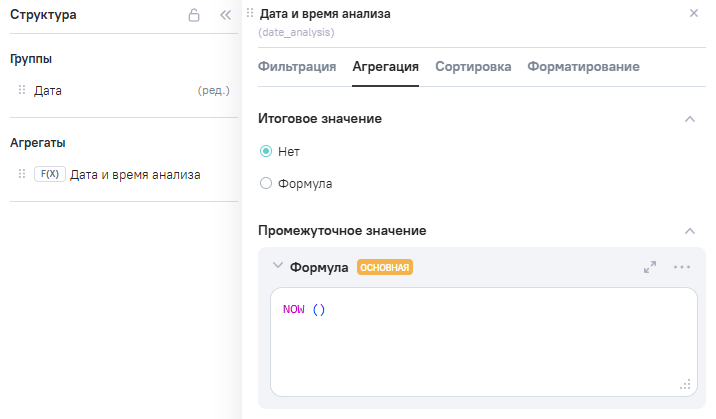Select the Дата и время анализа aggregate item

click(135, 174)
